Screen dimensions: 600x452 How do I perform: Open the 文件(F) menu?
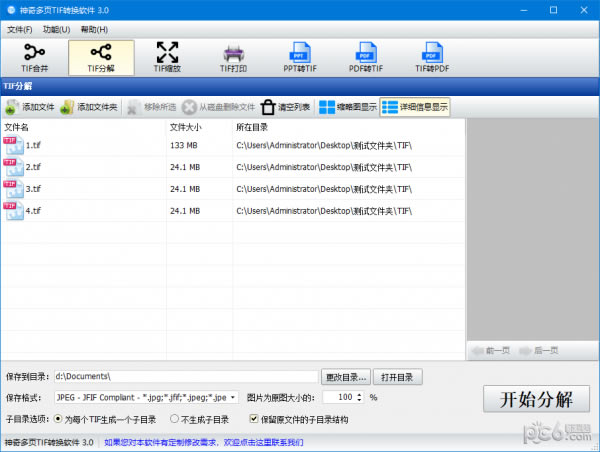click(20, 29)
